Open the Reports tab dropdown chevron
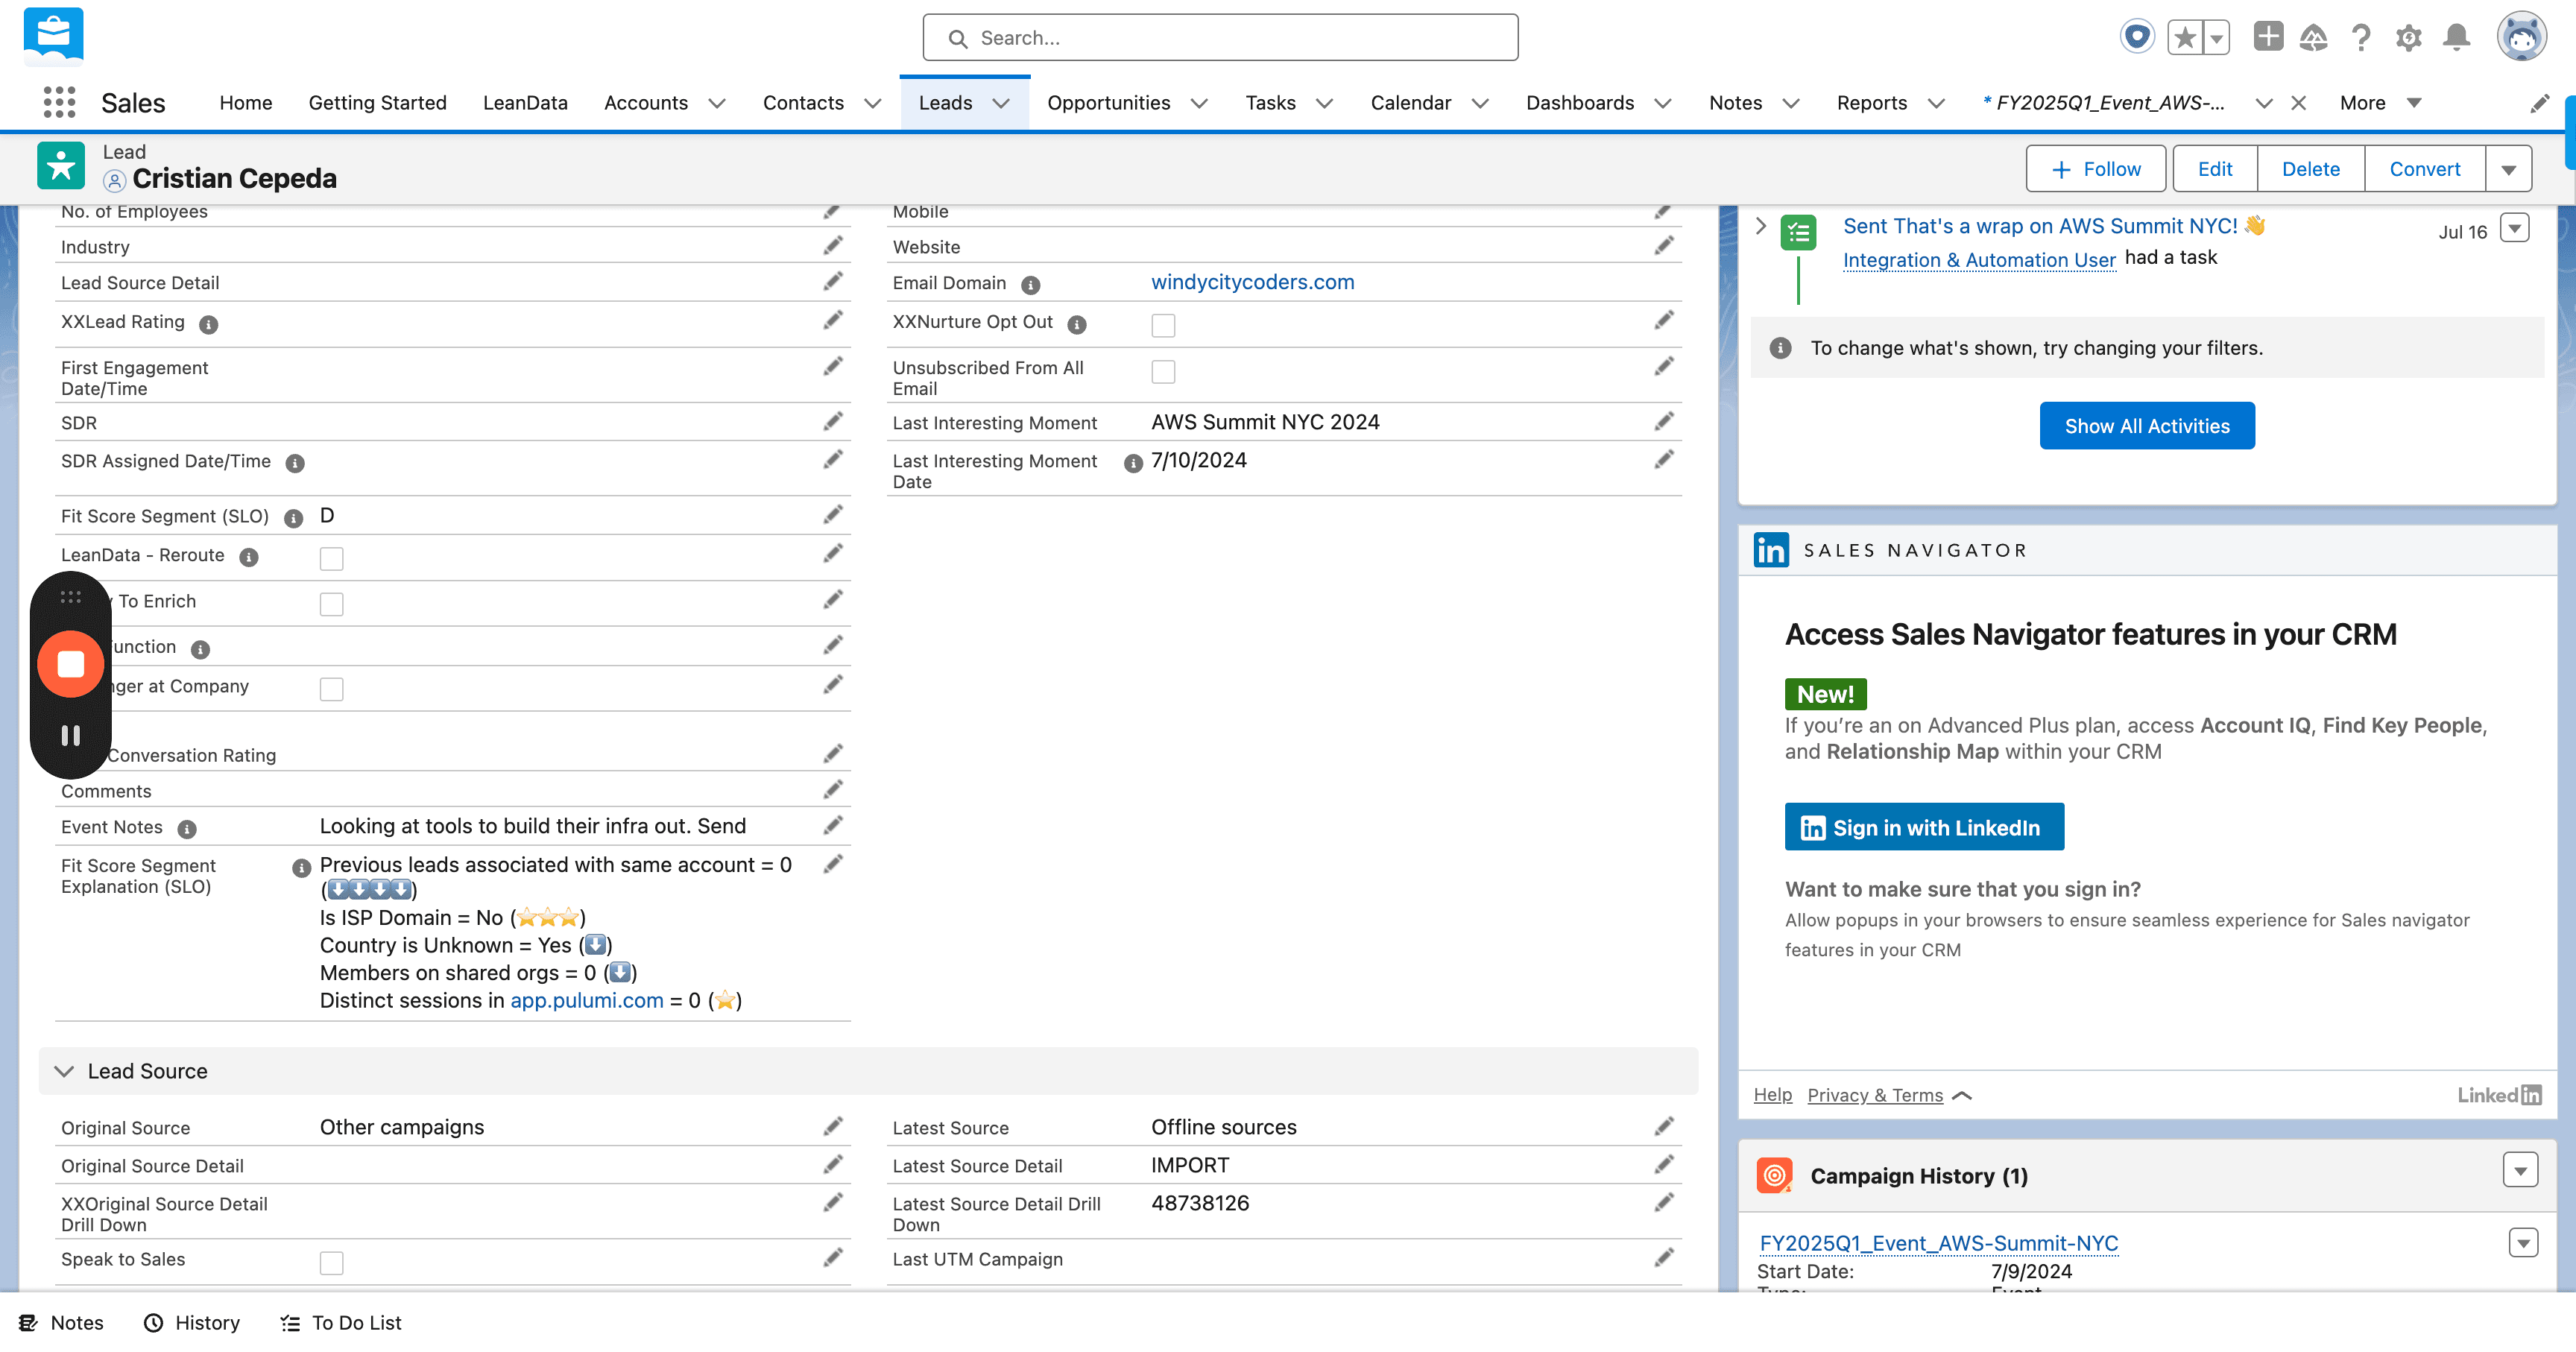 [x=1936, y=103]
